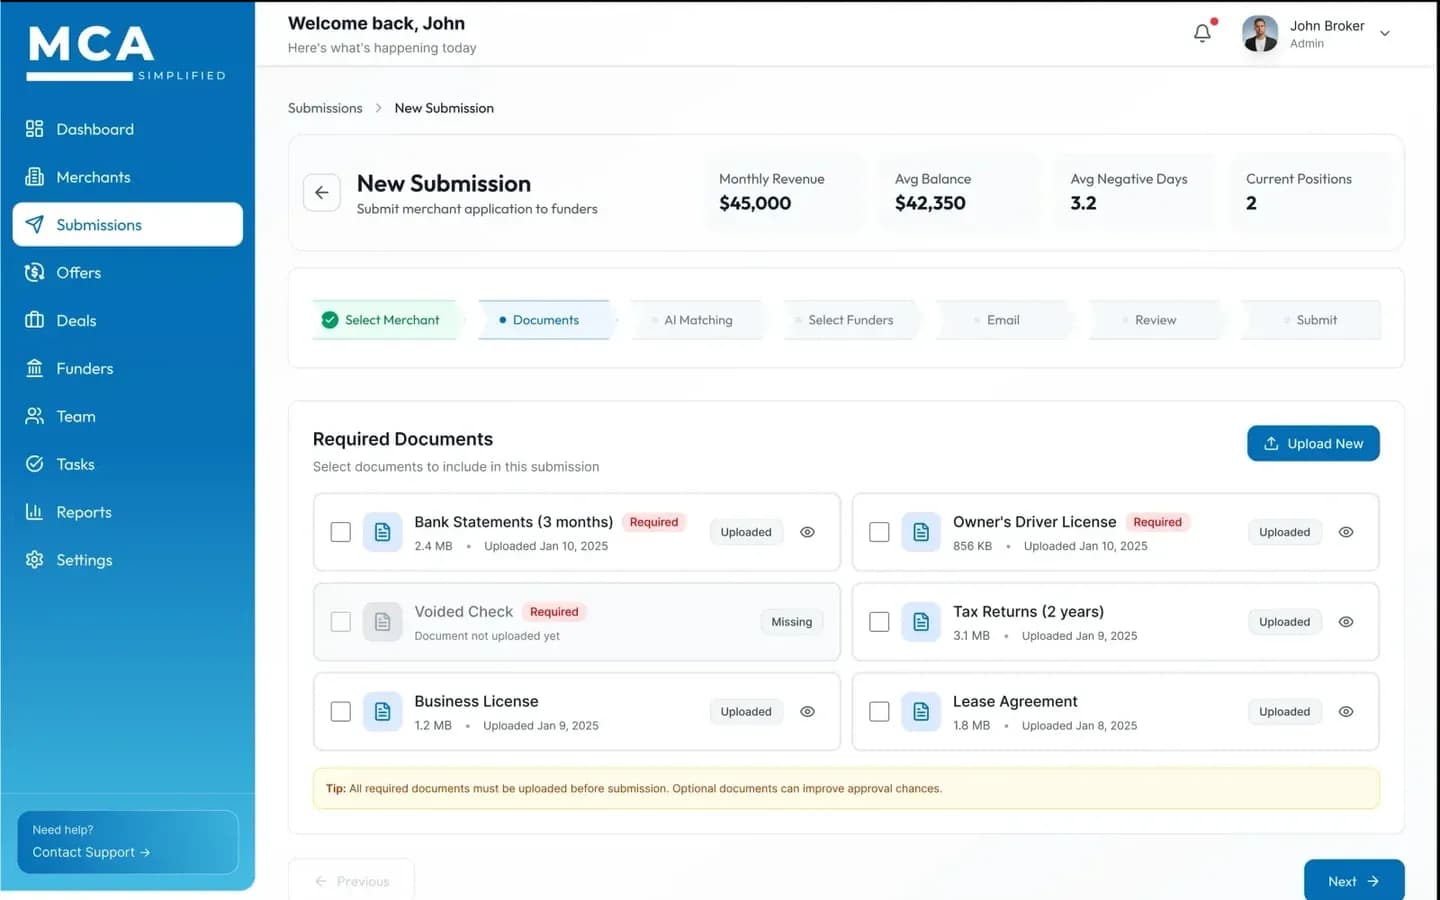Click the Dashboard grid icon

[35, 129]
